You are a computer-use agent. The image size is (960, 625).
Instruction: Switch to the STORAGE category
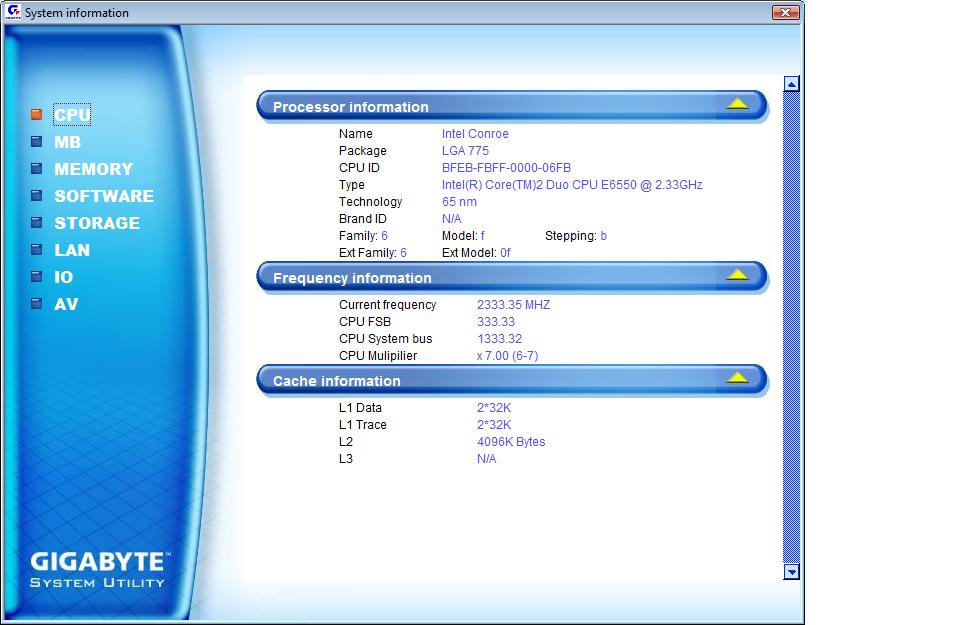[x=97, y=224]
